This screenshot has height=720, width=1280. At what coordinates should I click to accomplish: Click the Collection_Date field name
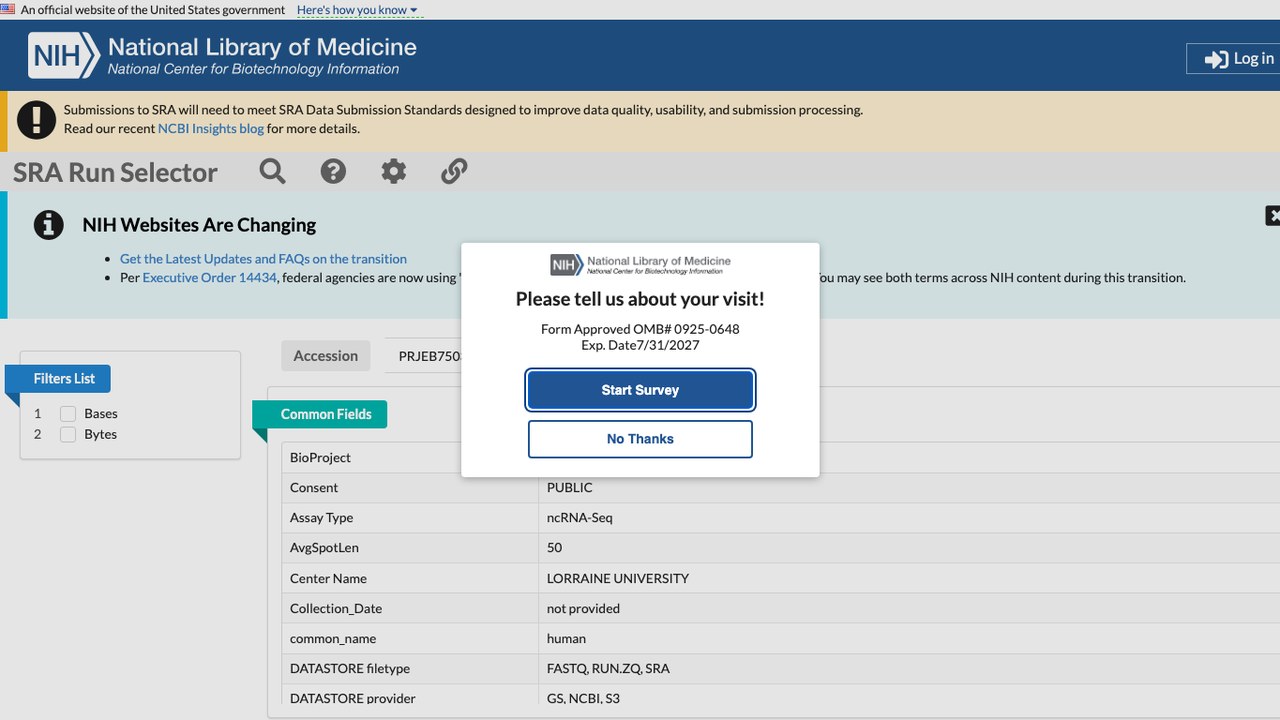336,608
